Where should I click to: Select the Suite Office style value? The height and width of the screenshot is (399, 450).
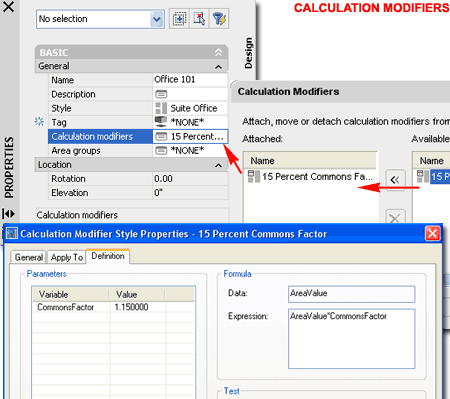click(x=194, y=108)
